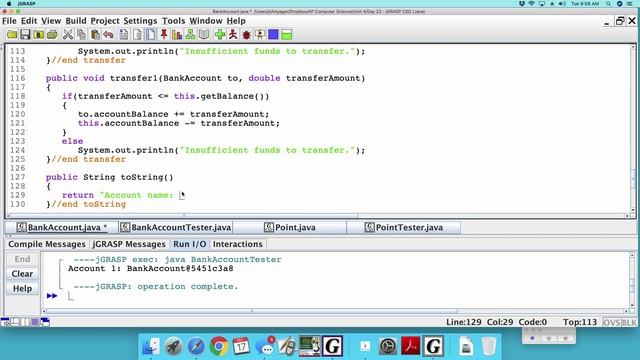Click the Clear button

pyautogui.click(x=22, y=274)
